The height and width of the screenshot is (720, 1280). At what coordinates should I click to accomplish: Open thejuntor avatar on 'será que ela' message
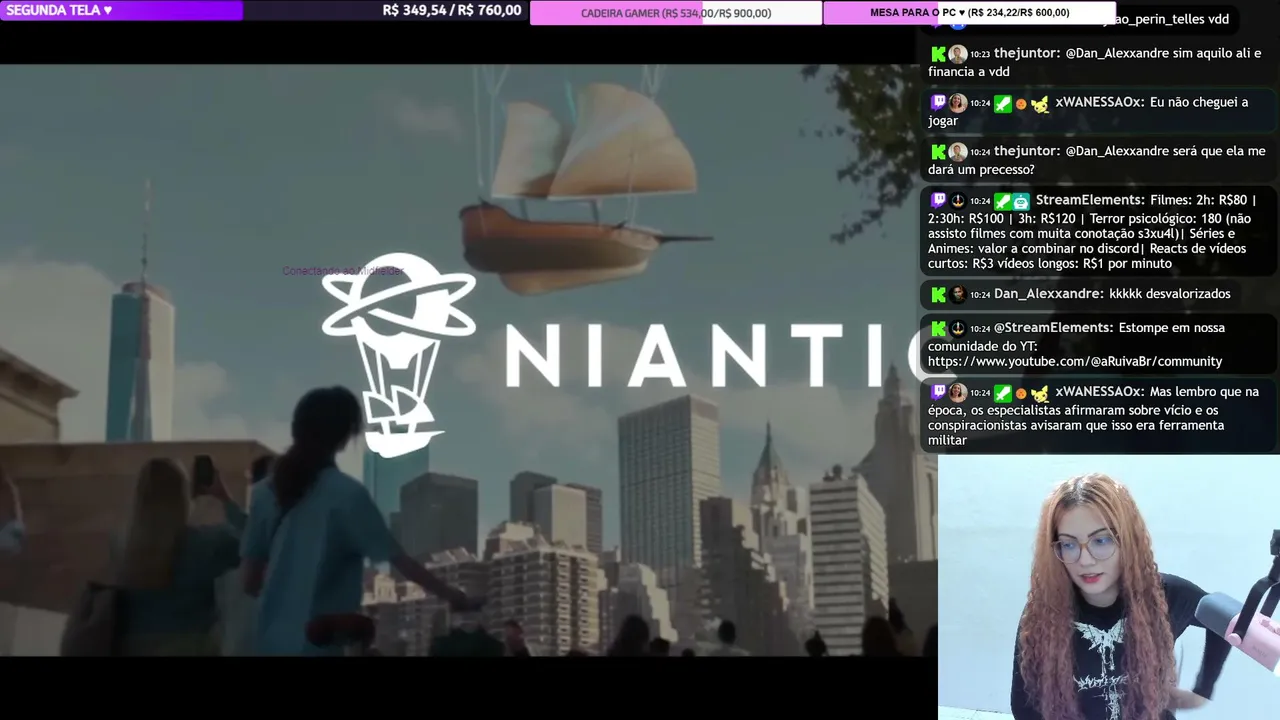957,152
